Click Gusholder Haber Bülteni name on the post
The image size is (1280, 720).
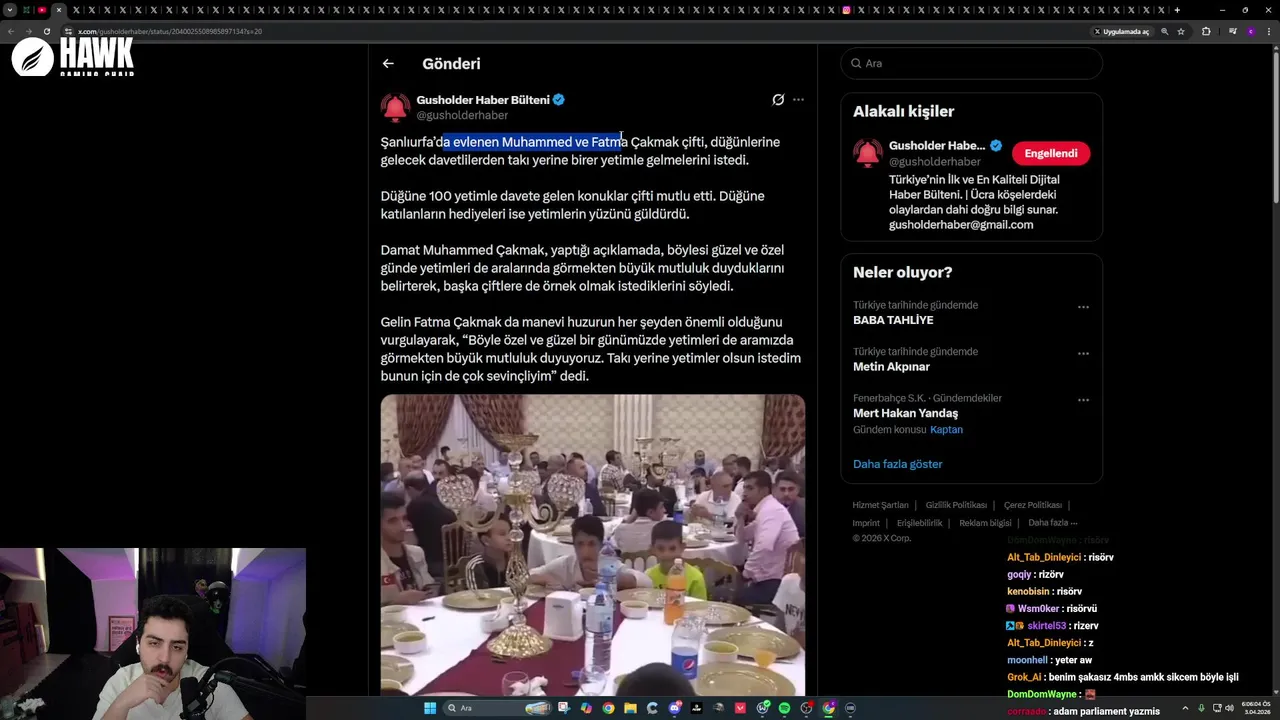pos(483,100)
